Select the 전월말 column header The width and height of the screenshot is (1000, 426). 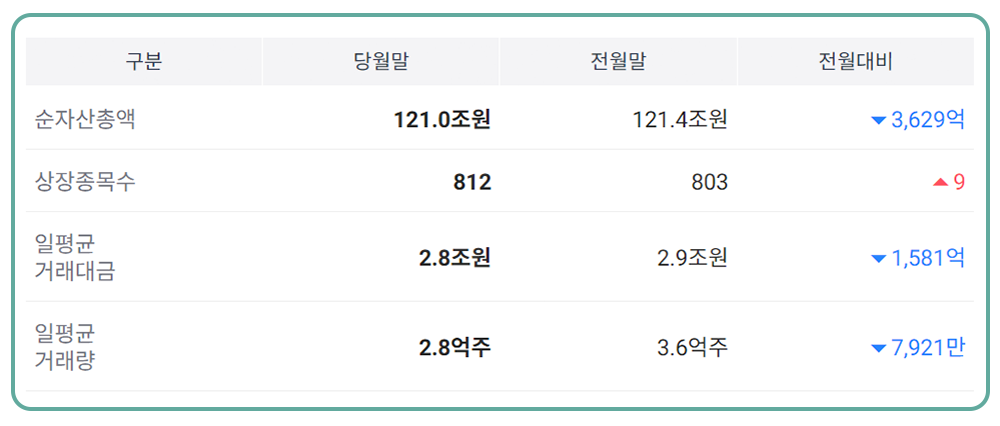619,62
